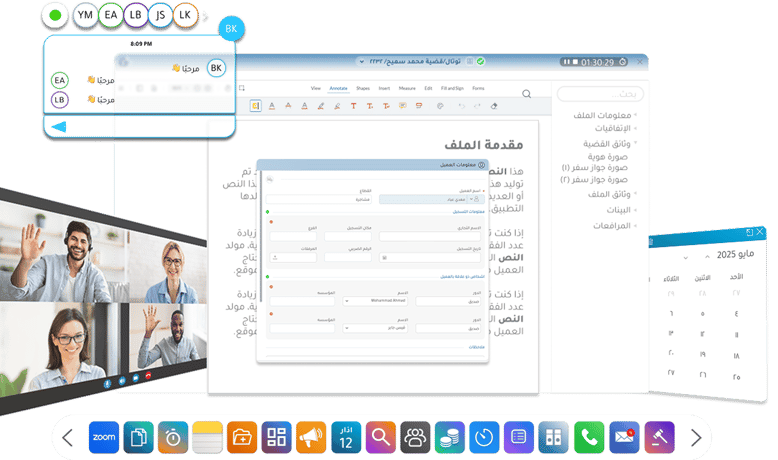
Task: Select the highlight tool in annotate toolbar
Action: (x=256, y=106)
